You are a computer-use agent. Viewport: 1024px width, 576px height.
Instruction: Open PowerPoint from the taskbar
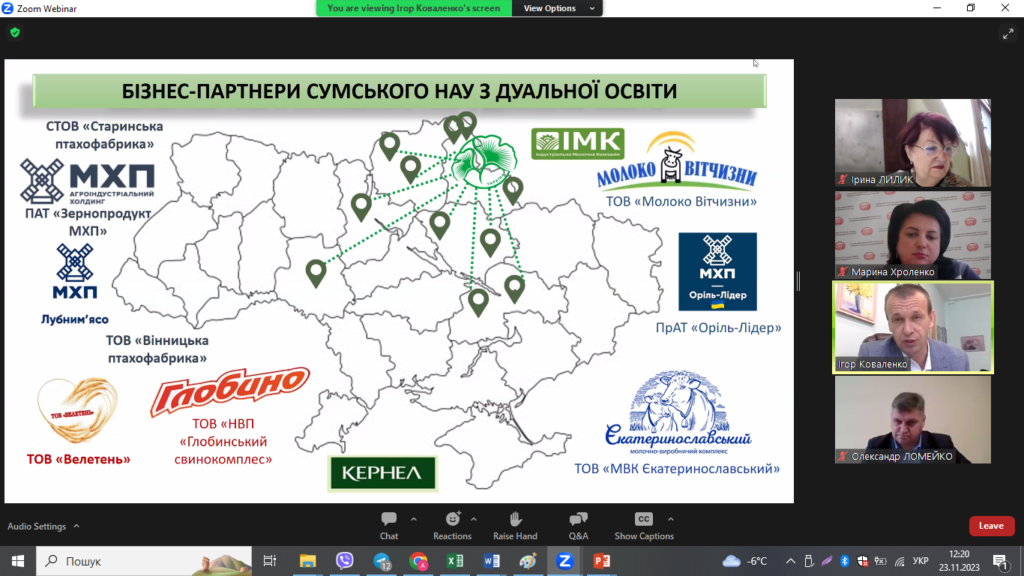[602, 561]
